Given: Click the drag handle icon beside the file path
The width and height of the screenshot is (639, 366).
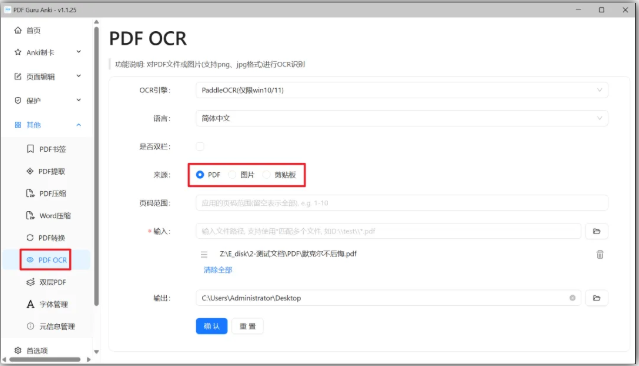Looking at the screenshot, I should pyautogui.click(x=204, y=255).
